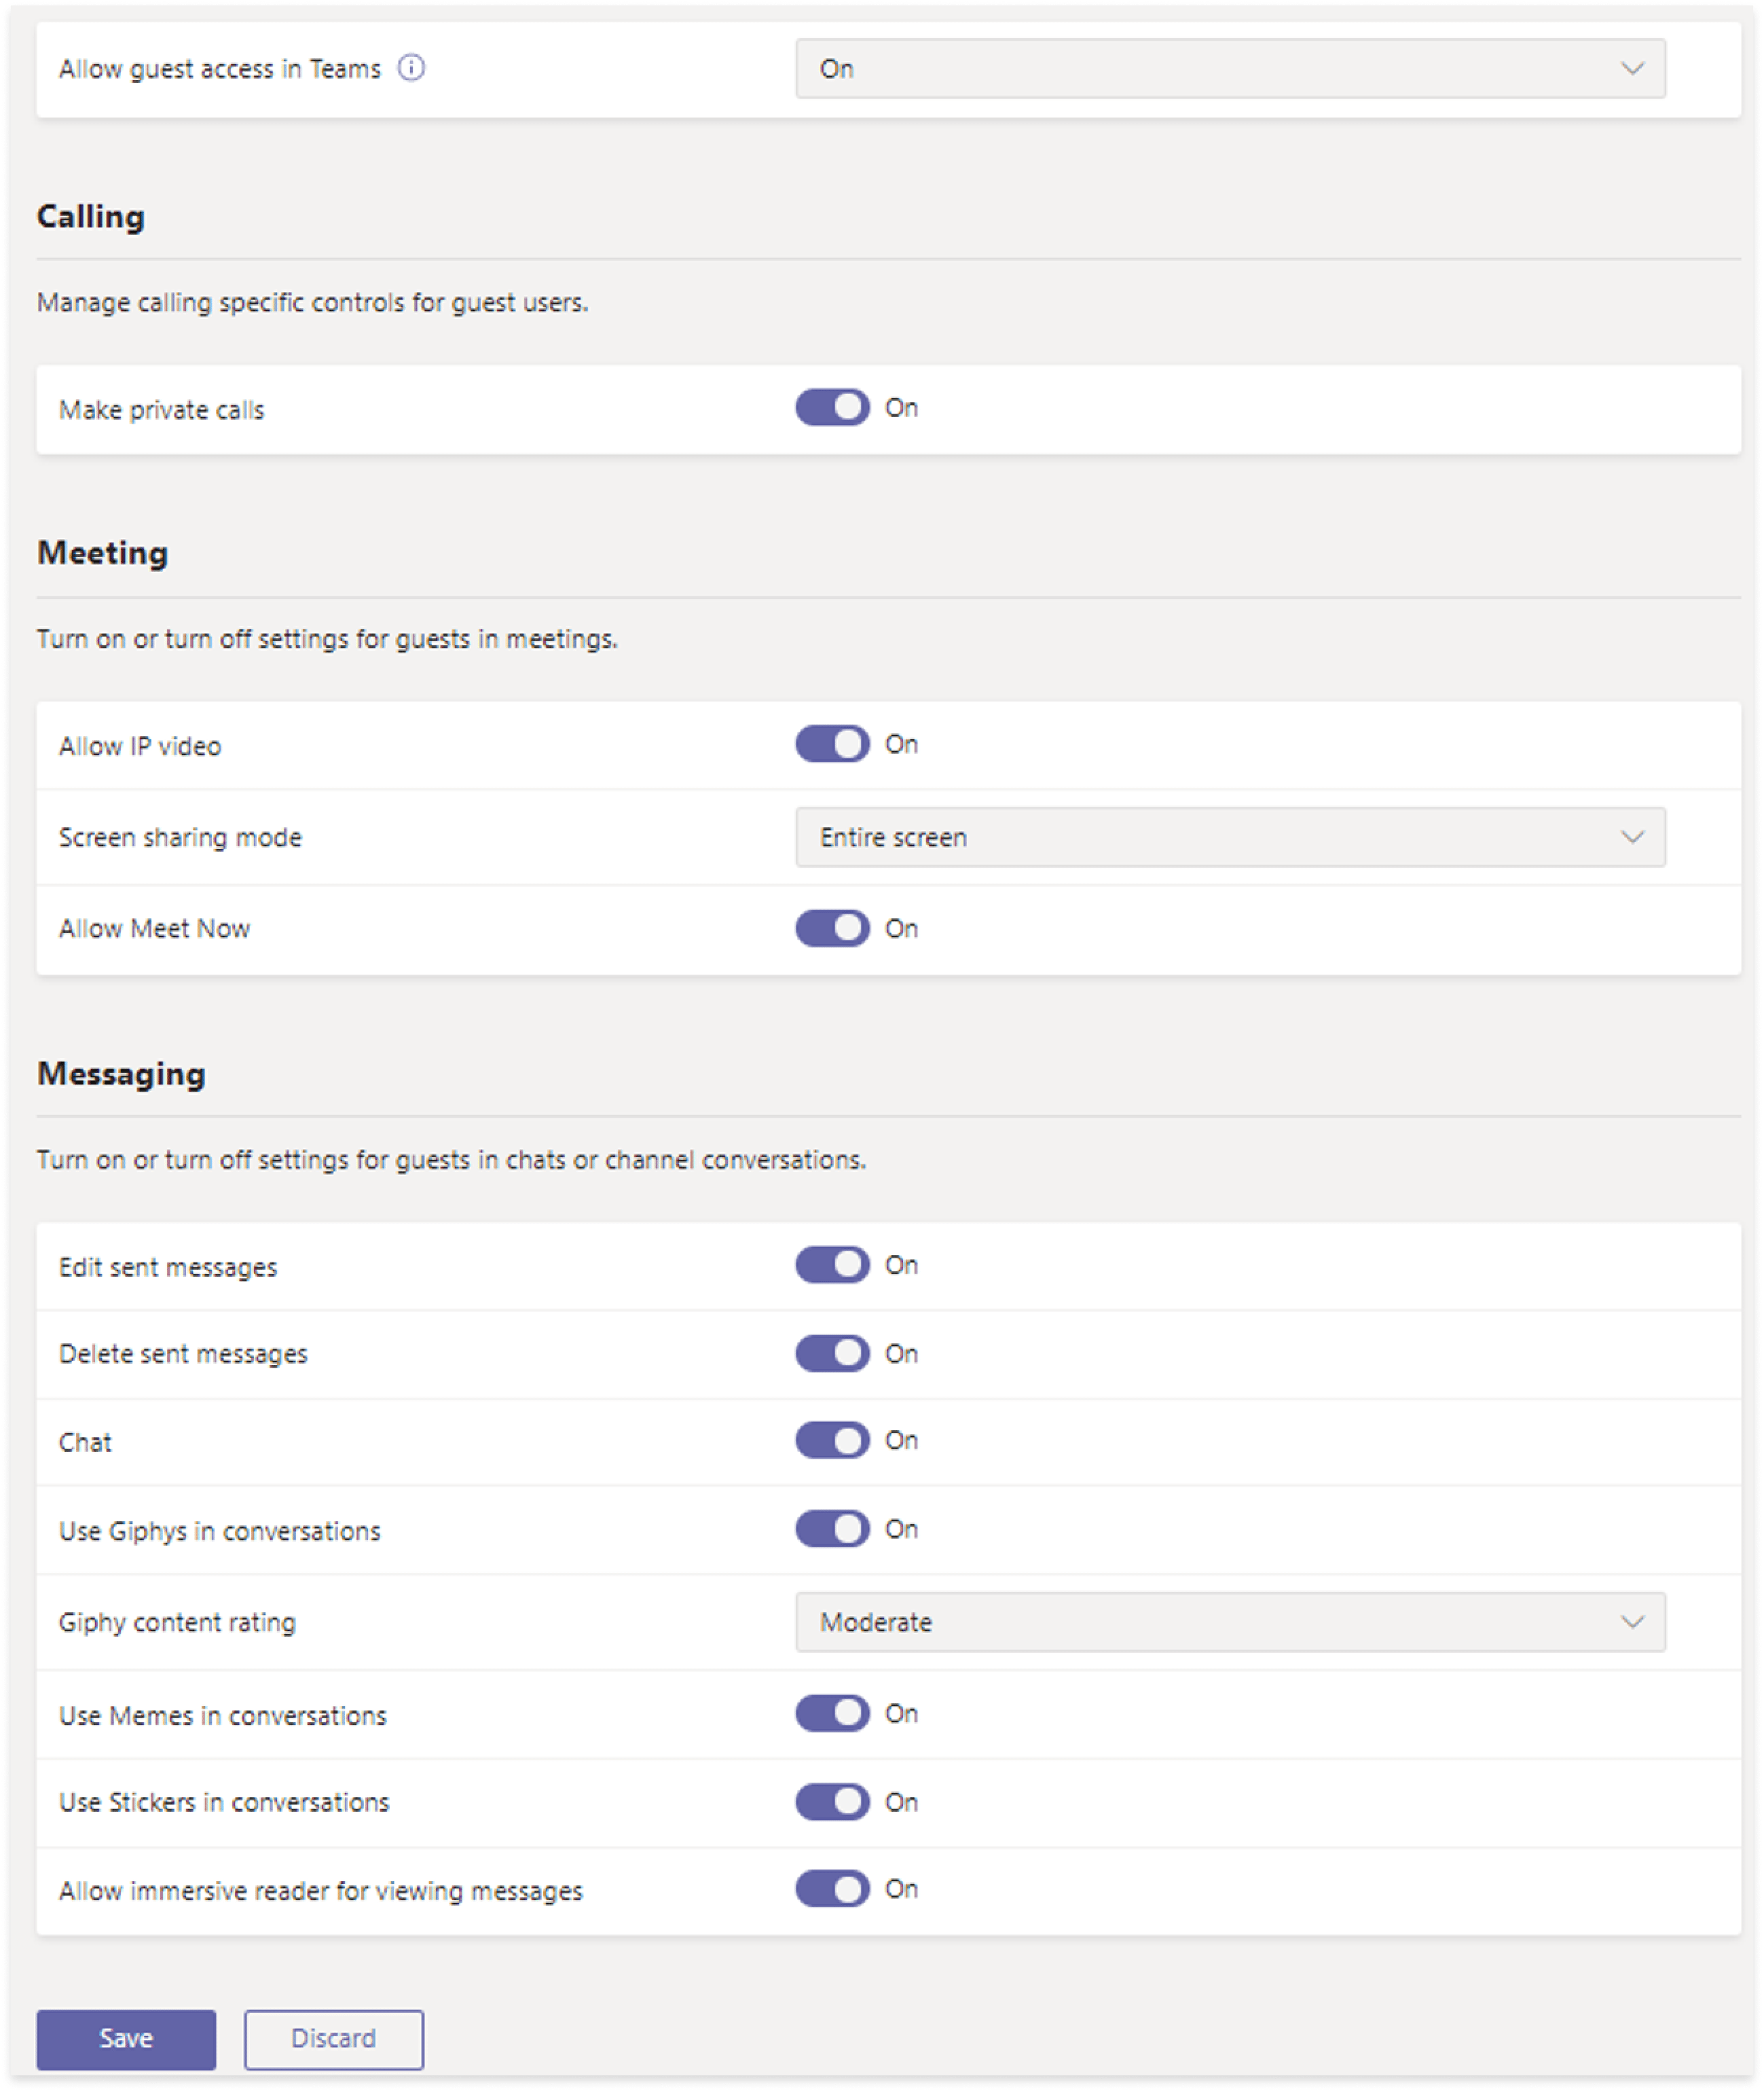This screenshot has height=2093, width=1764.
Task: Turn off Use Giphys in conversations
Action: 832,1529
